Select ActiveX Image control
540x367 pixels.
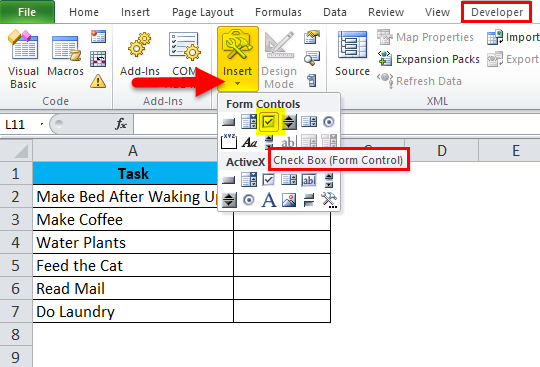click(289, 200)
